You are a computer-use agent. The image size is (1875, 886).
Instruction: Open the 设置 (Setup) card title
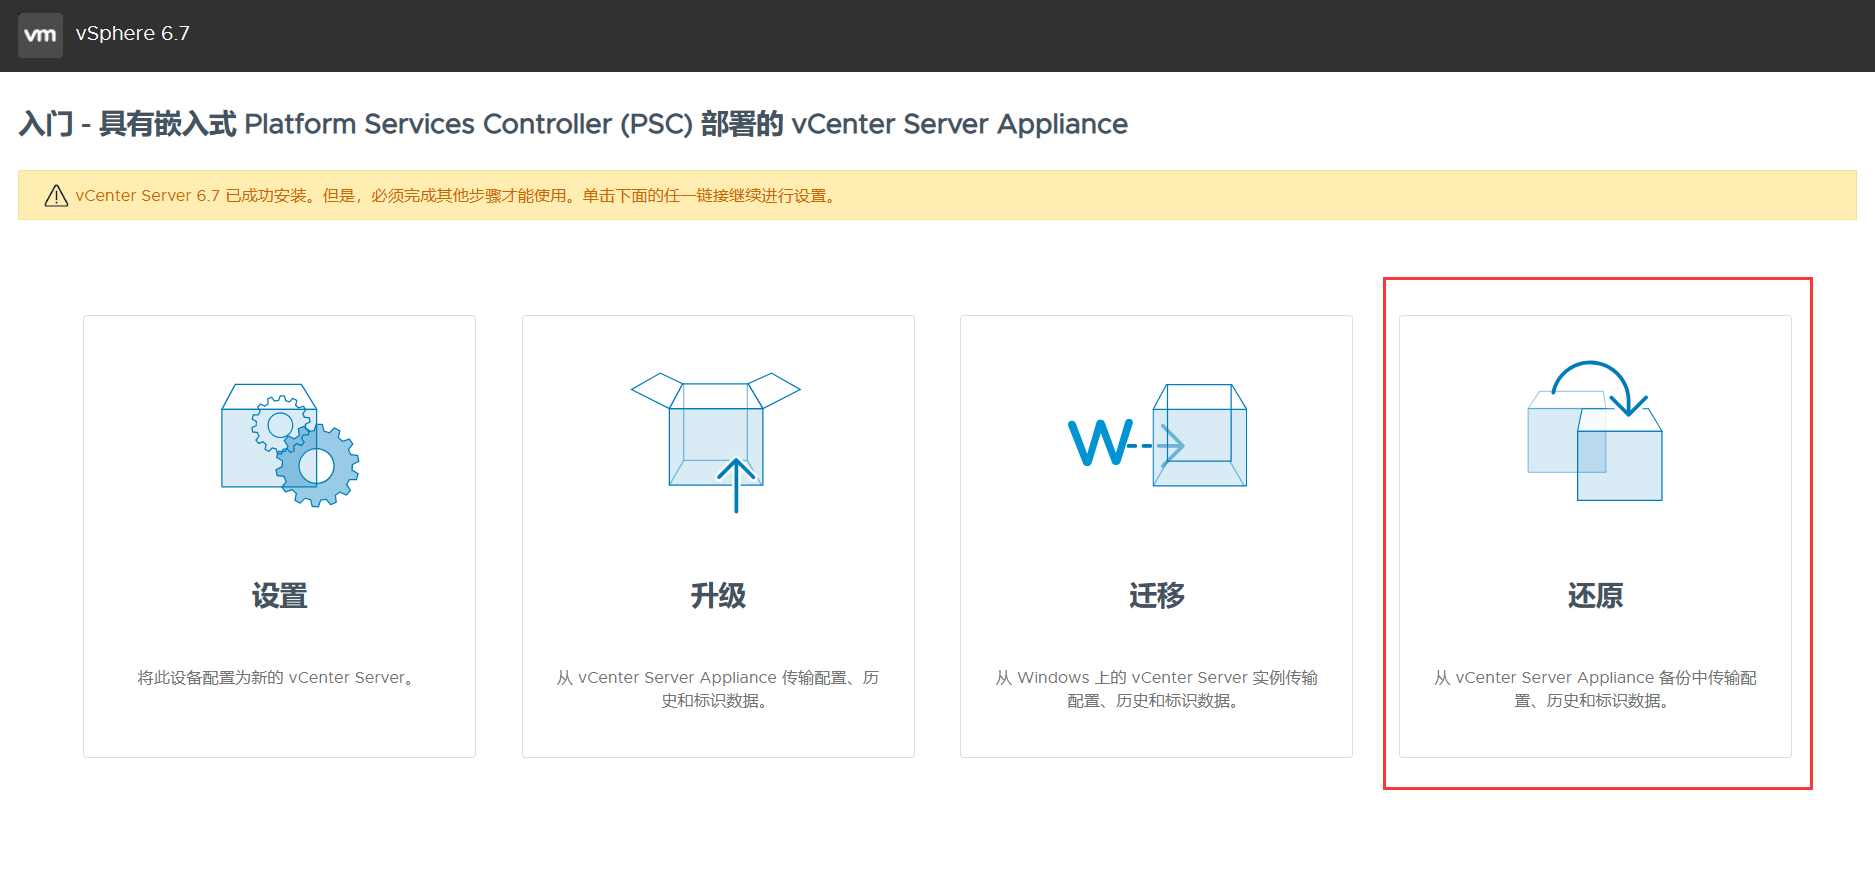point(279,596)
